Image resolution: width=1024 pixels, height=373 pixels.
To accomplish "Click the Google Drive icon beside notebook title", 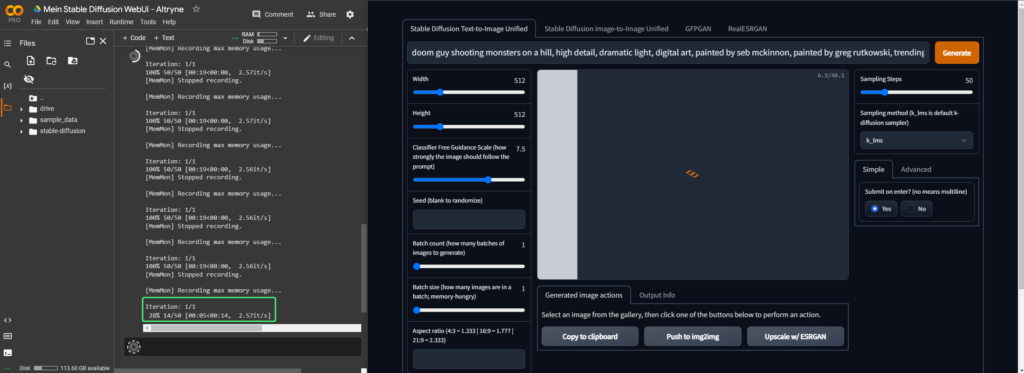I will tap(37, 9).
